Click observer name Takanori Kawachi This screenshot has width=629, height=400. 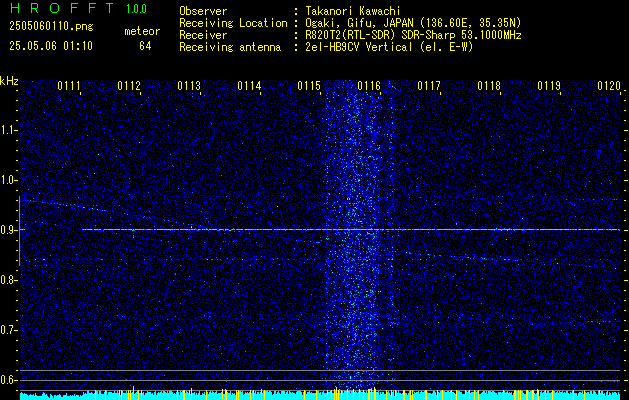click(353, 11)
